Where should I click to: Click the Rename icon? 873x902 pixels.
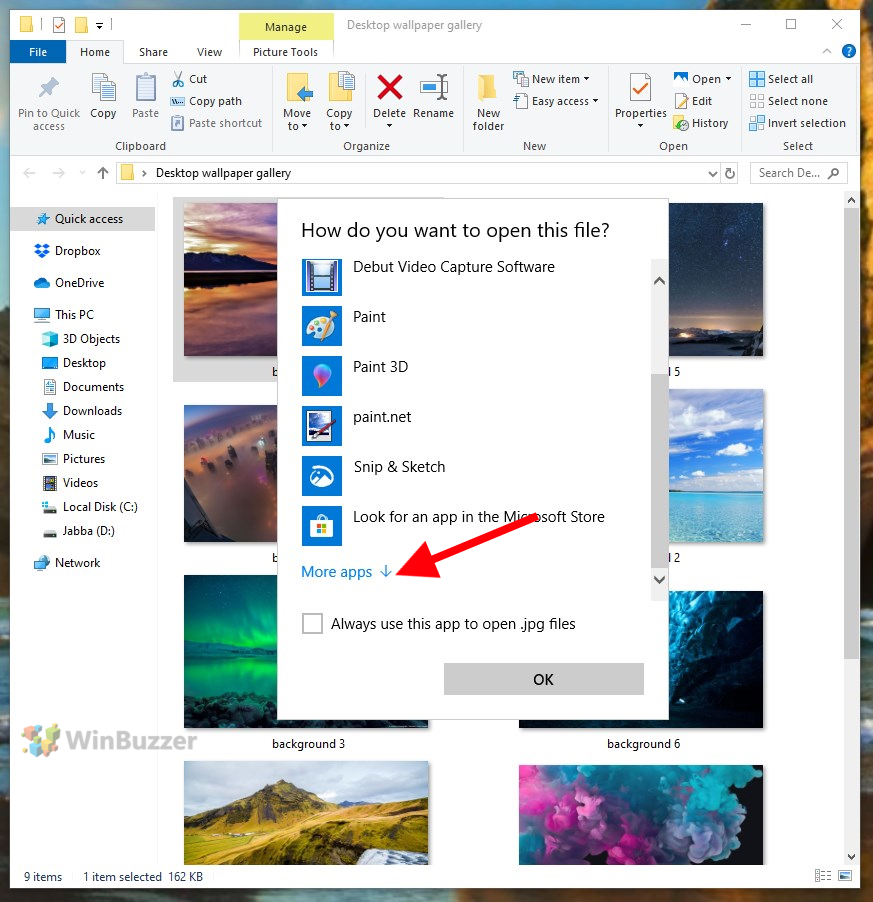pyautogui.click(x=434, y=87)
